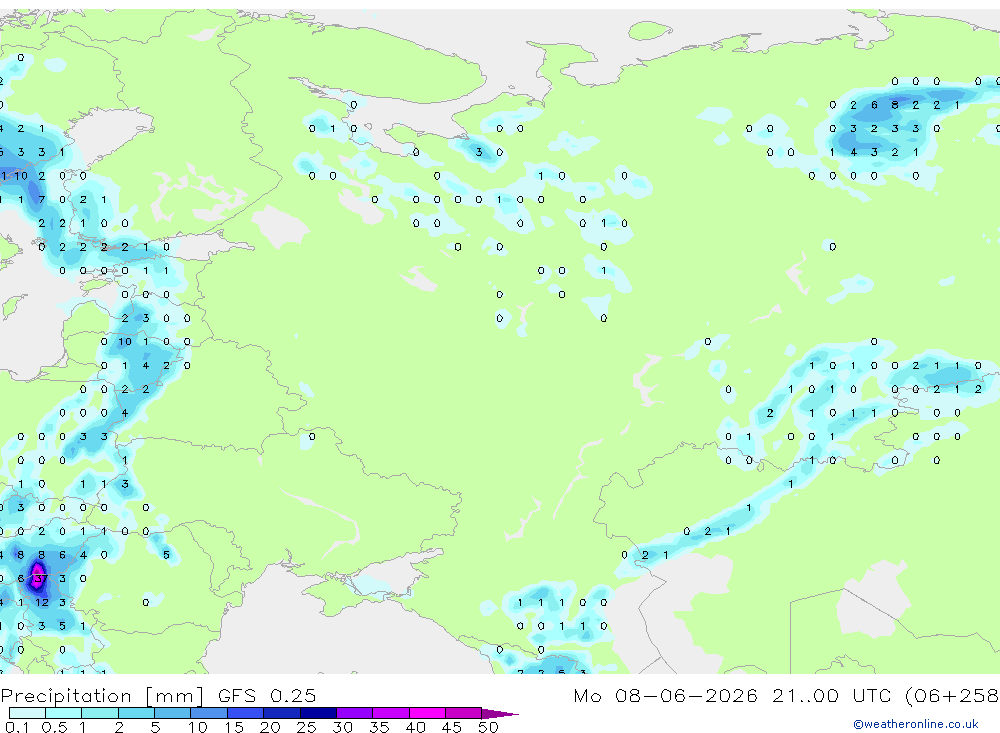Select the 30–35 mm purple legend box
This screenshot has width=1000, height=733.
355,713
